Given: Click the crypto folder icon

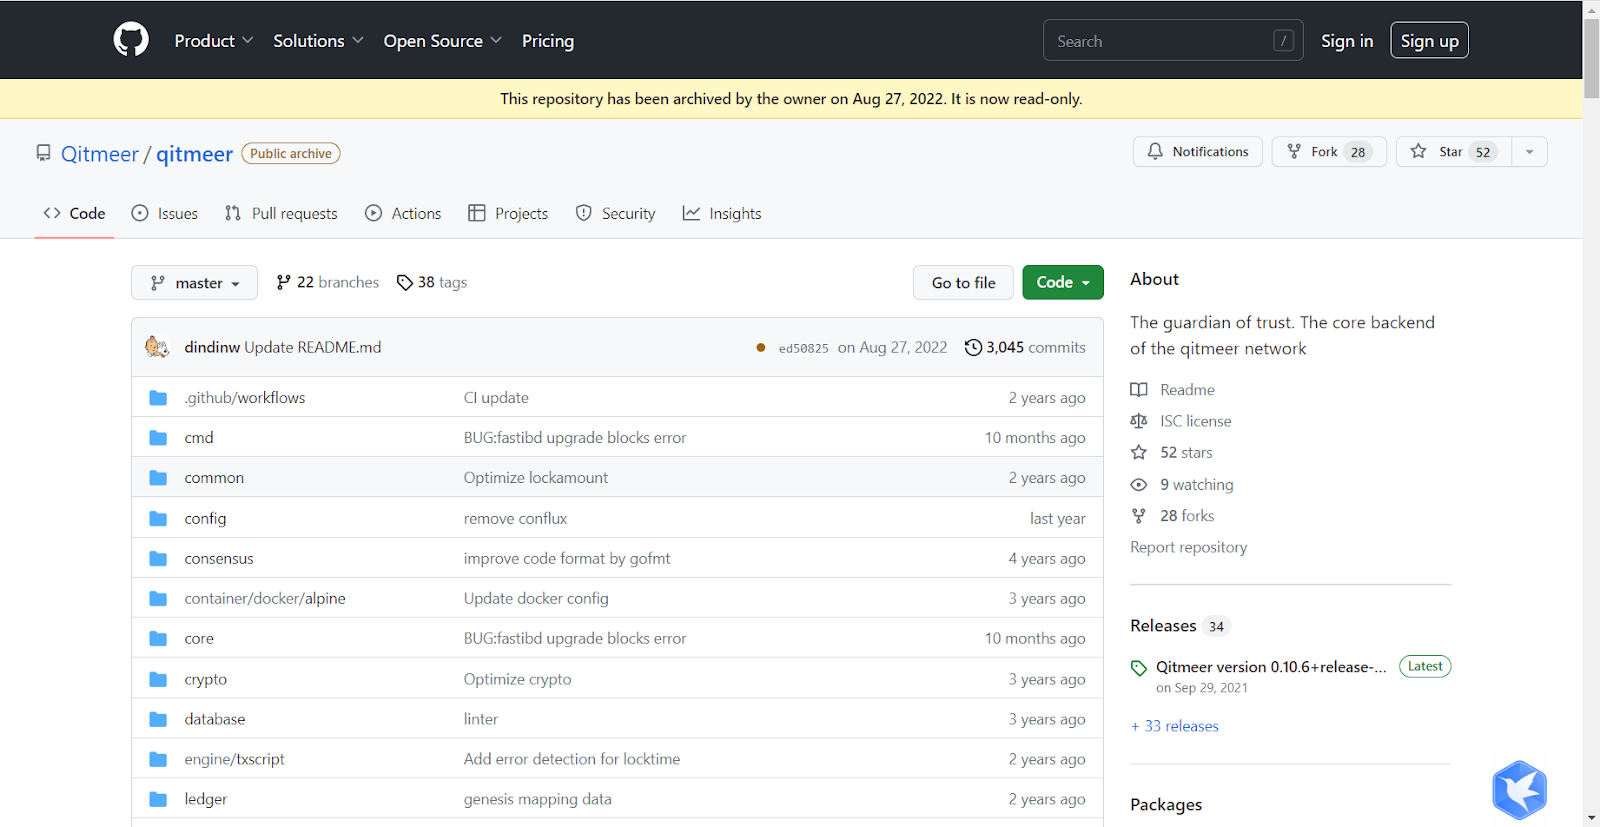Looking at the screenshot, I should pos(158,679).
